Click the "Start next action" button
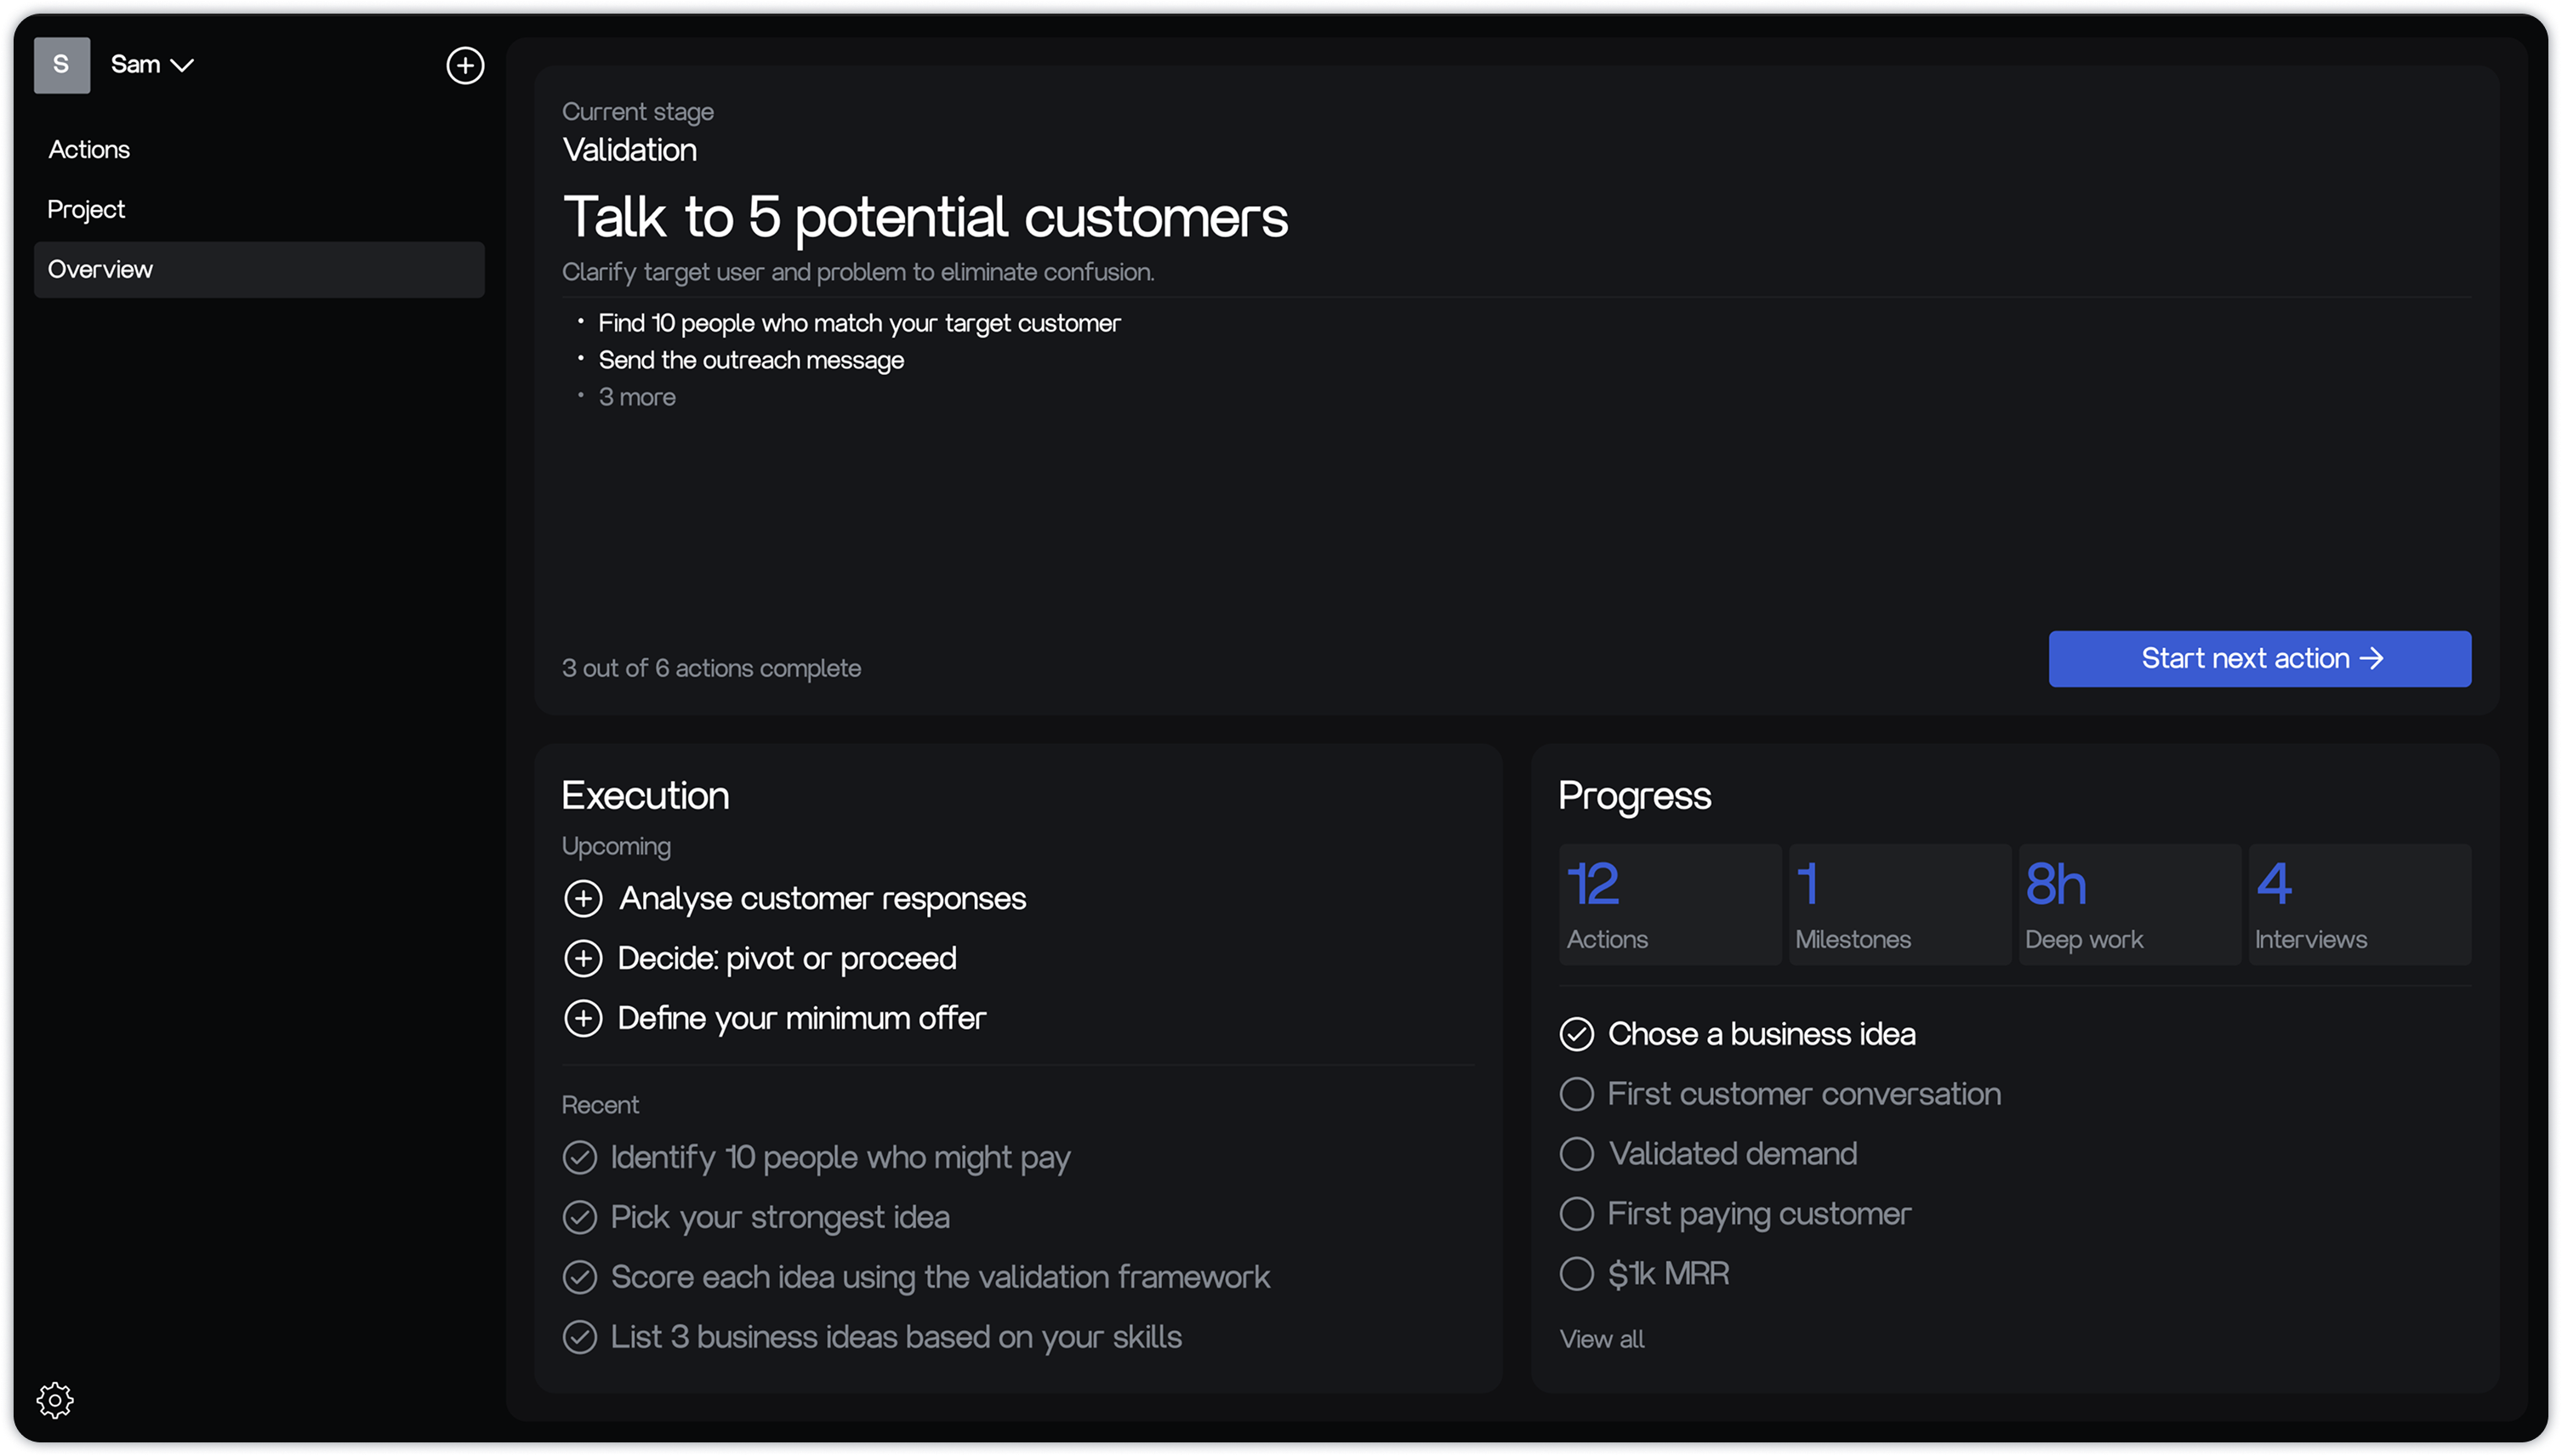Image resolution: width=2562 pixels, height=1456 pixels. coord(2259,658)
